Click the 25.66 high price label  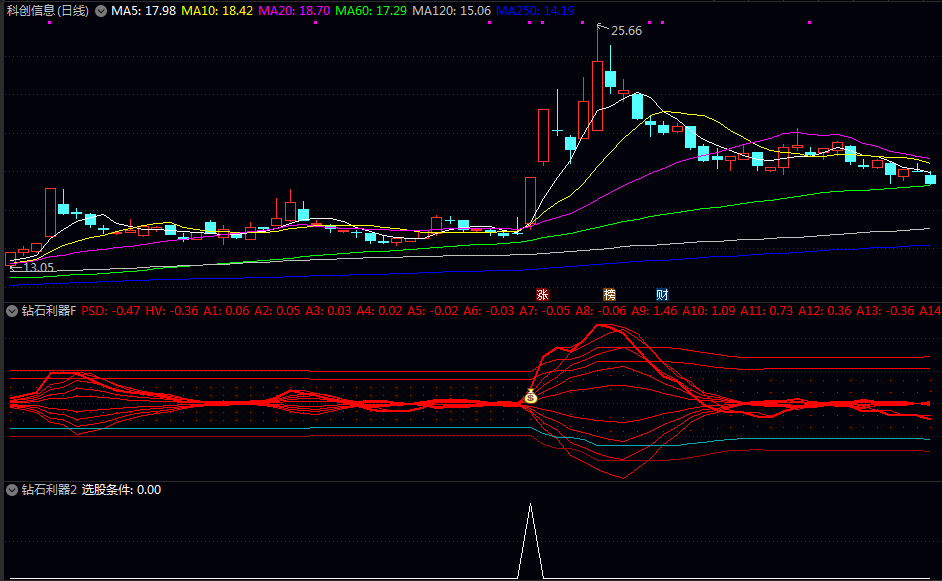tap(626, 31)
